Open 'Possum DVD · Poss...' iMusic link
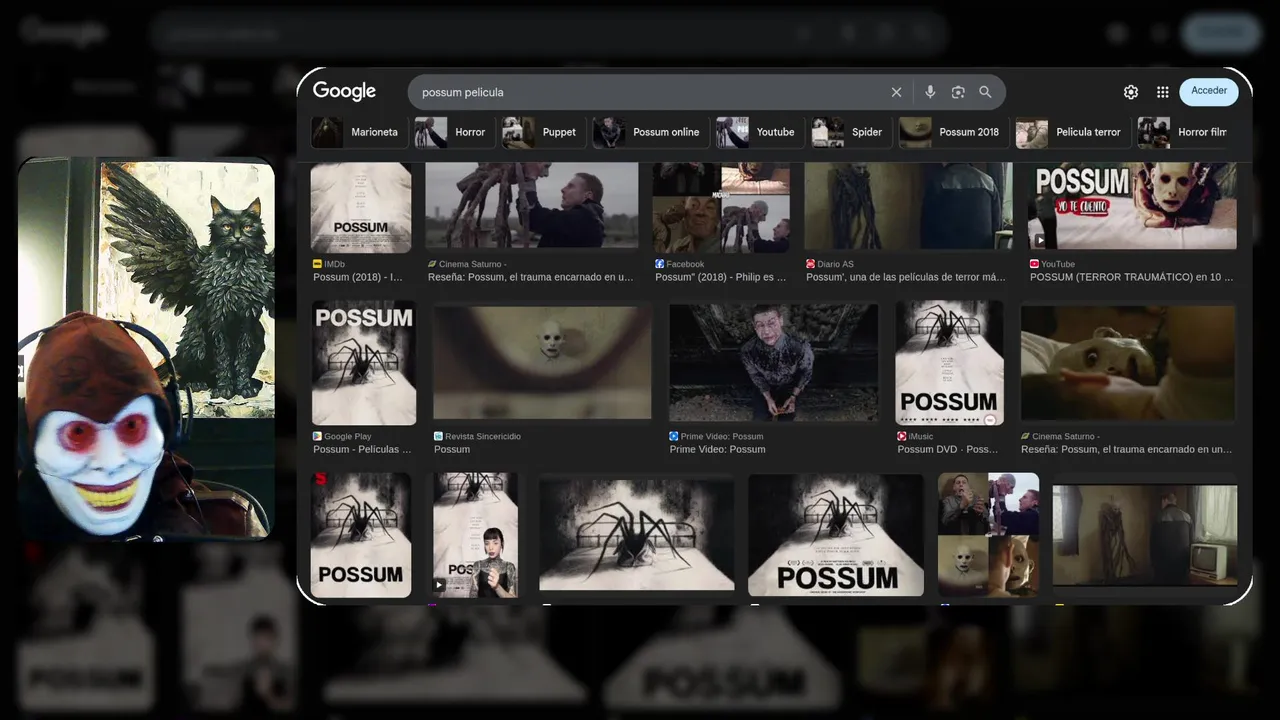 coord(948,450)
